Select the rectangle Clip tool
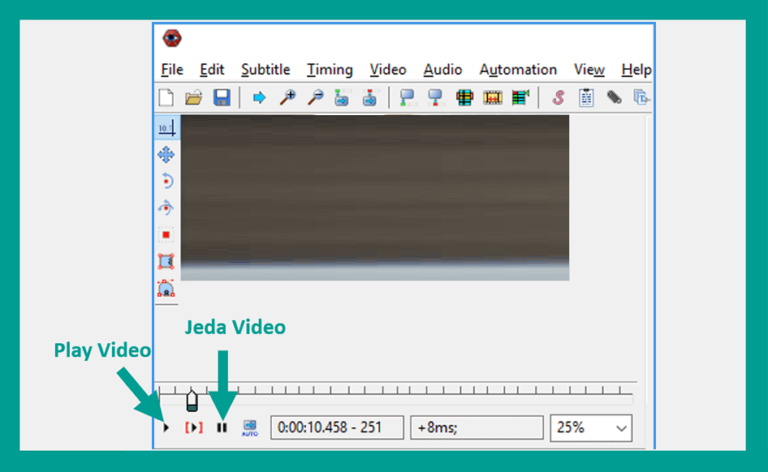The height and width of the screenshot is (472, 768). (167, 261)
